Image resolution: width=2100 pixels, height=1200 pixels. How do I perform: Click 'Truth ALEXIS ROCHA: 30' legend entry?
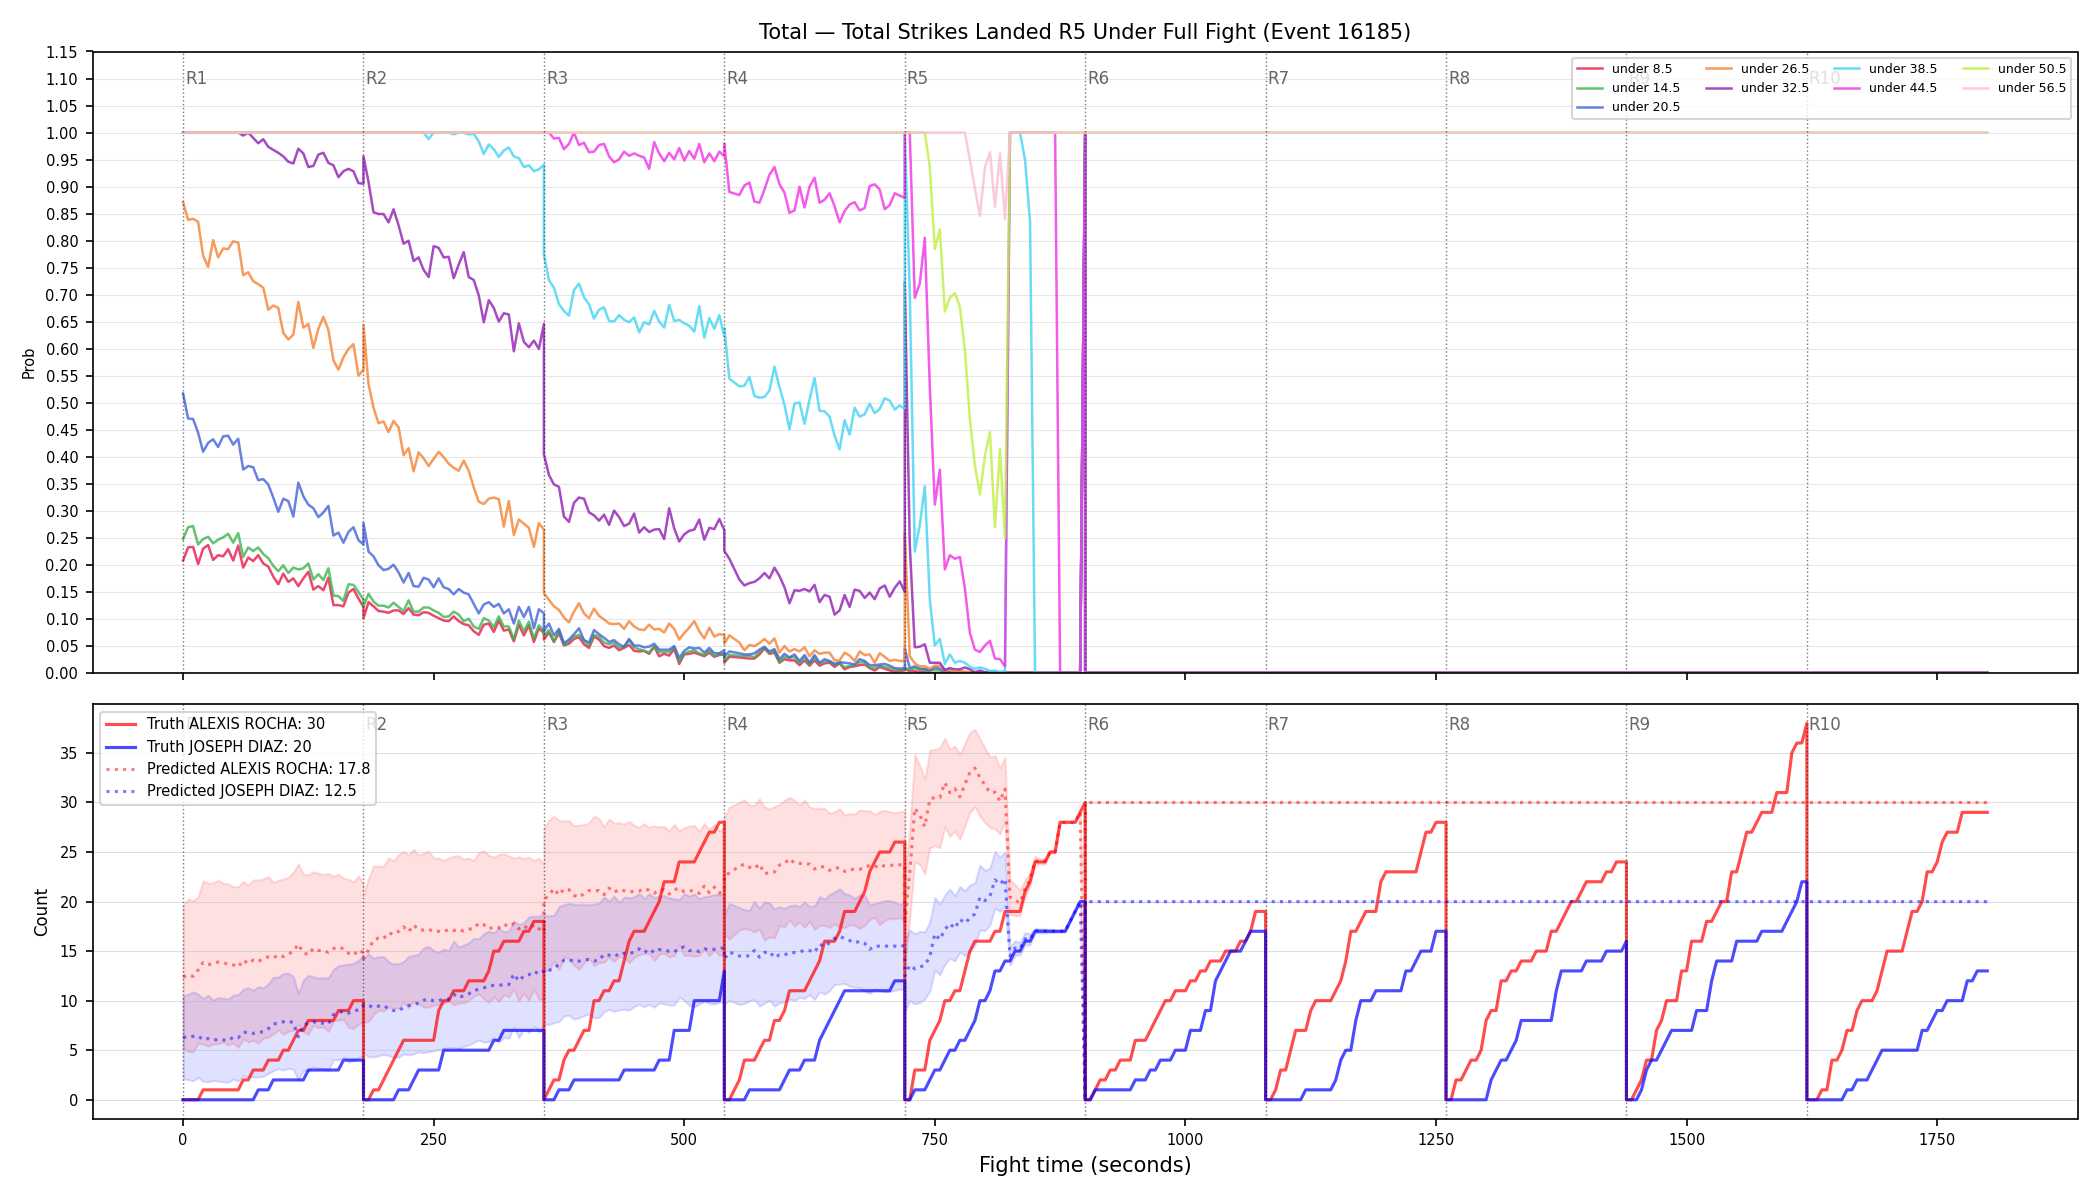(x=236, y=724)
